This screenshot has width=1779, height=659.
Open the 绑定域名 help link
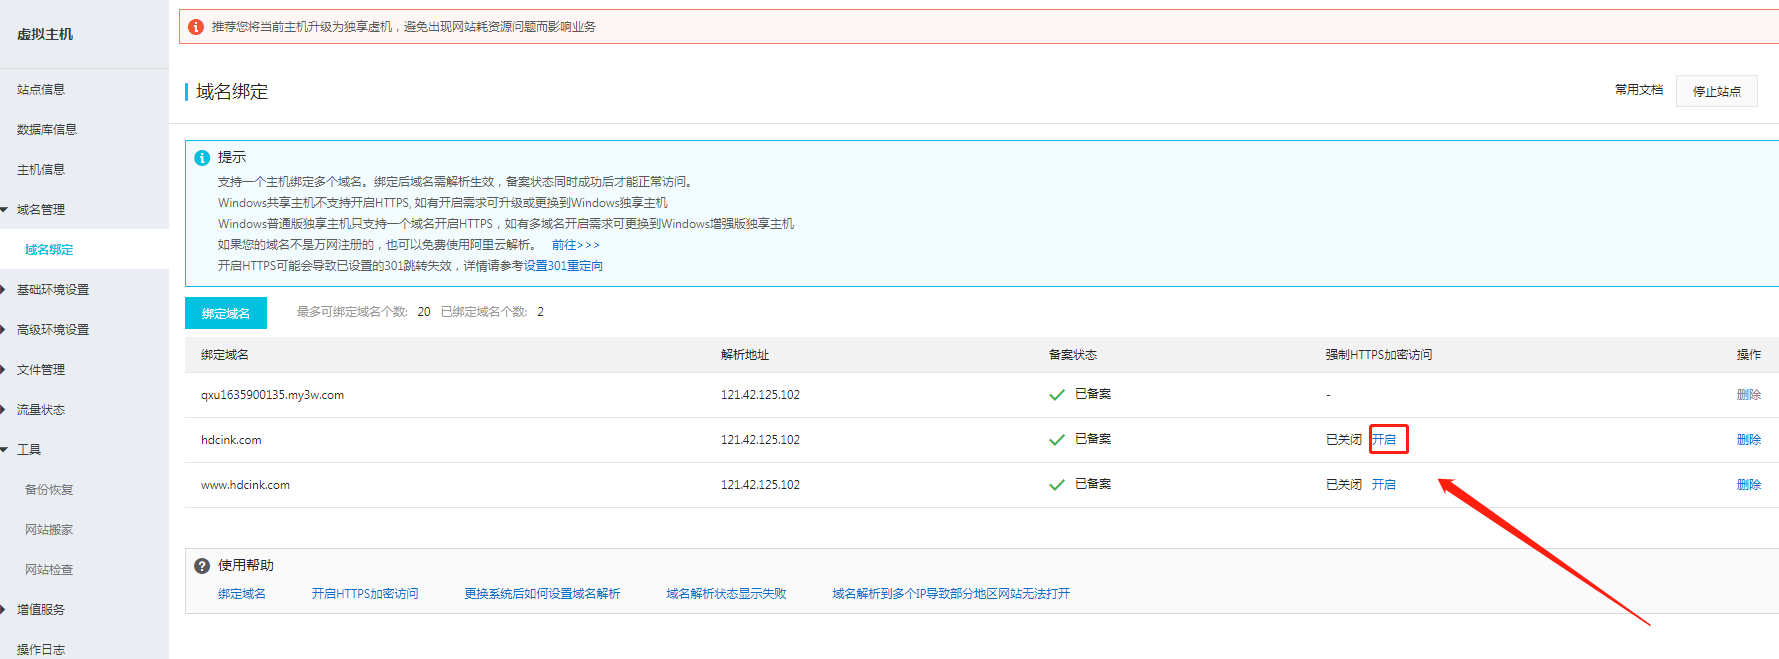click(242, 594)
